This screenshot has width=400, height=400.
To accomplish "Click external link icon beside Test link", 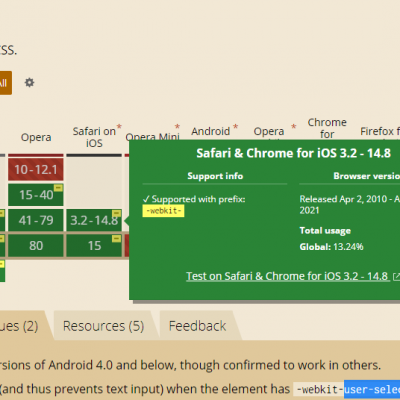I will coord(396,276).
